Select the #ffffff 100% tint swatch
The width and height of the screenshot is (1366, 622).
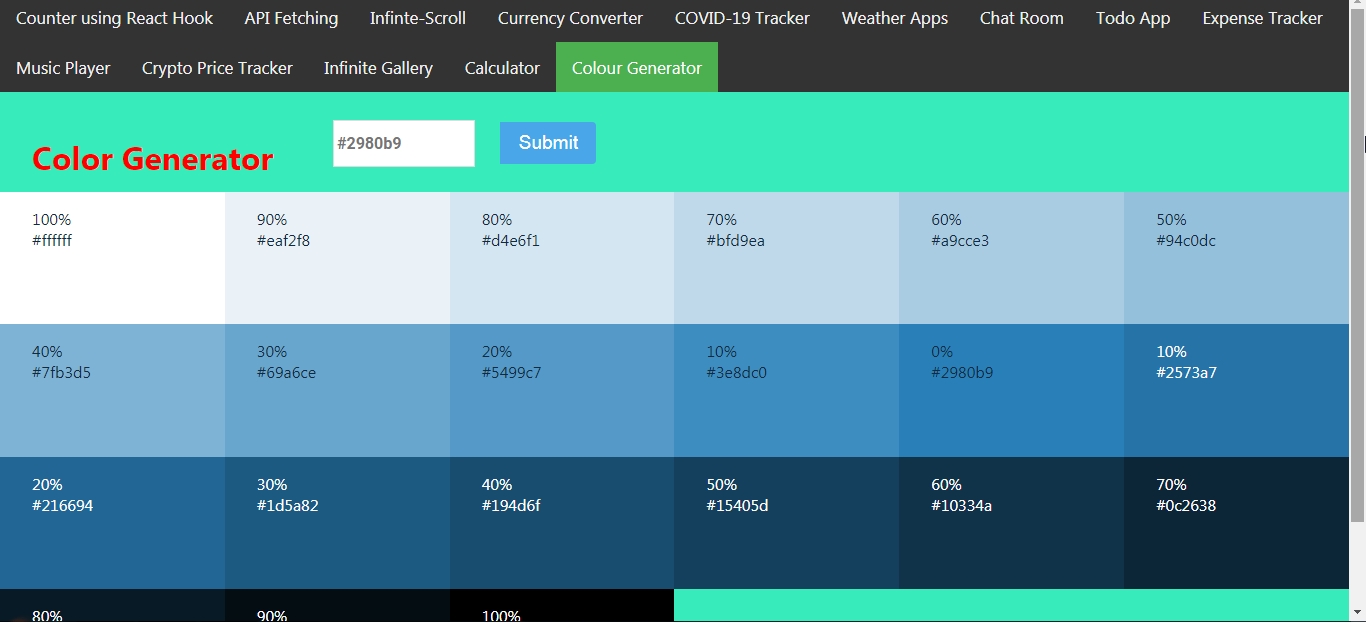click(112, 258)
